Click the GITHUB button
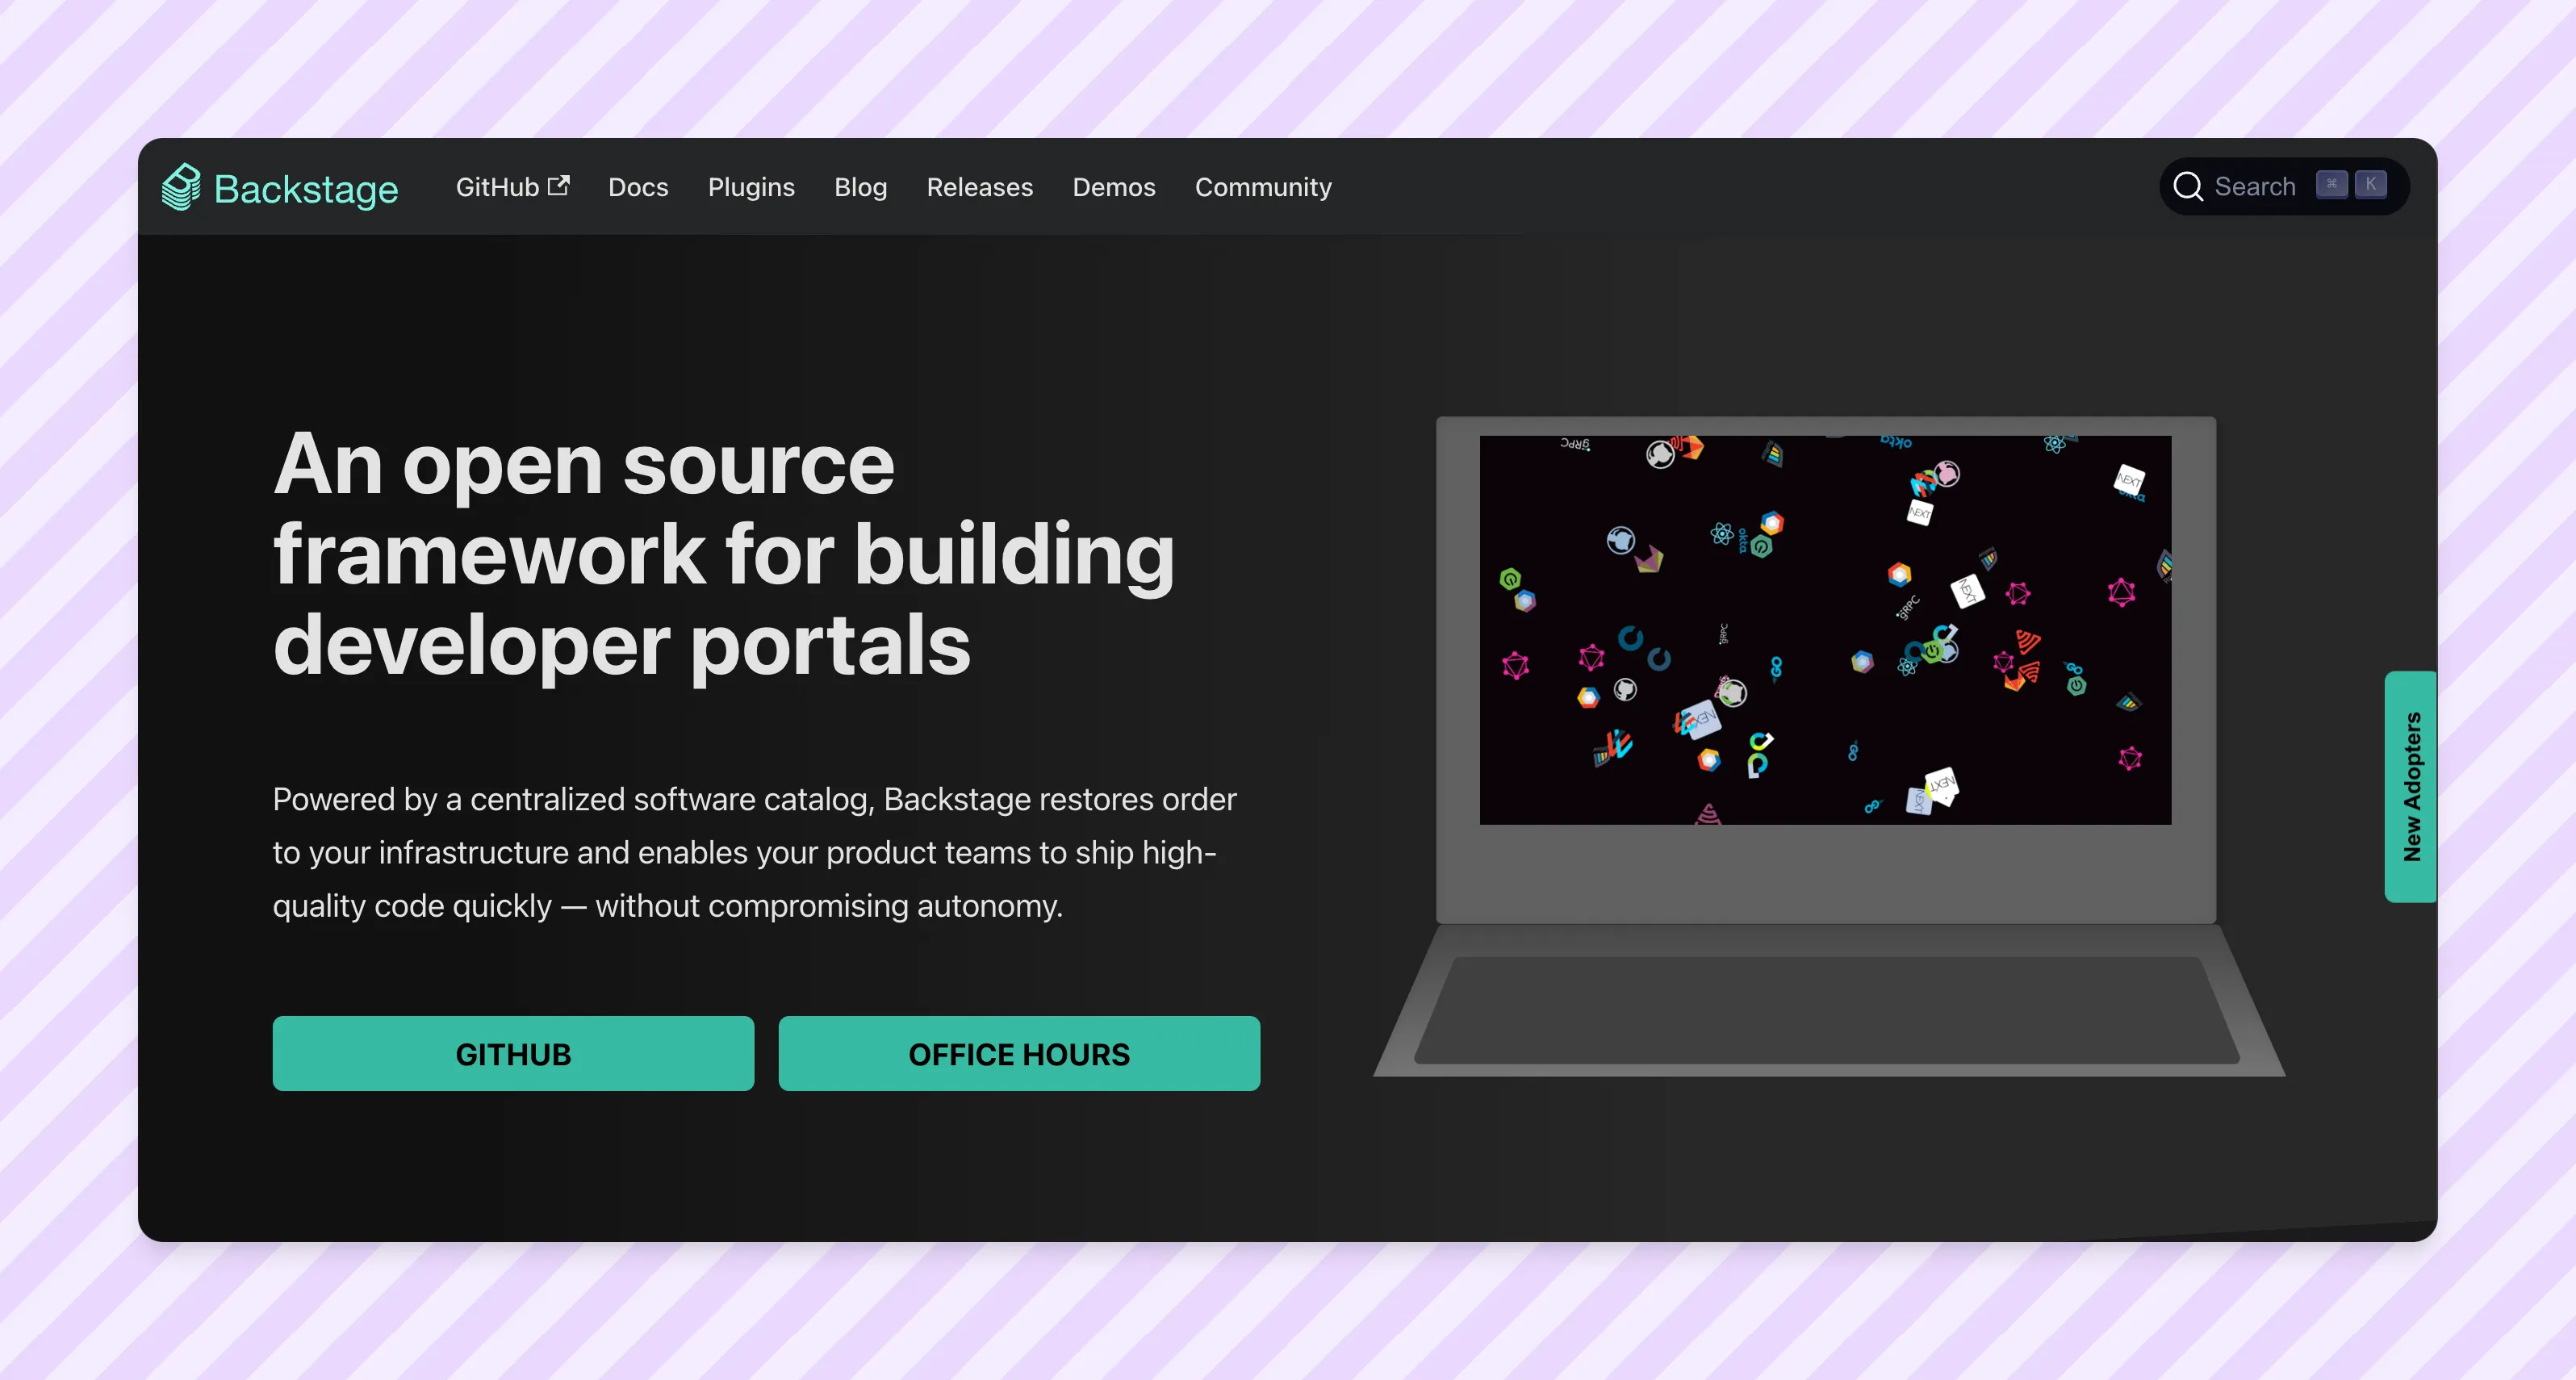The width and height of the screenshot is (2576, 1380). (x=512, y=1053)
